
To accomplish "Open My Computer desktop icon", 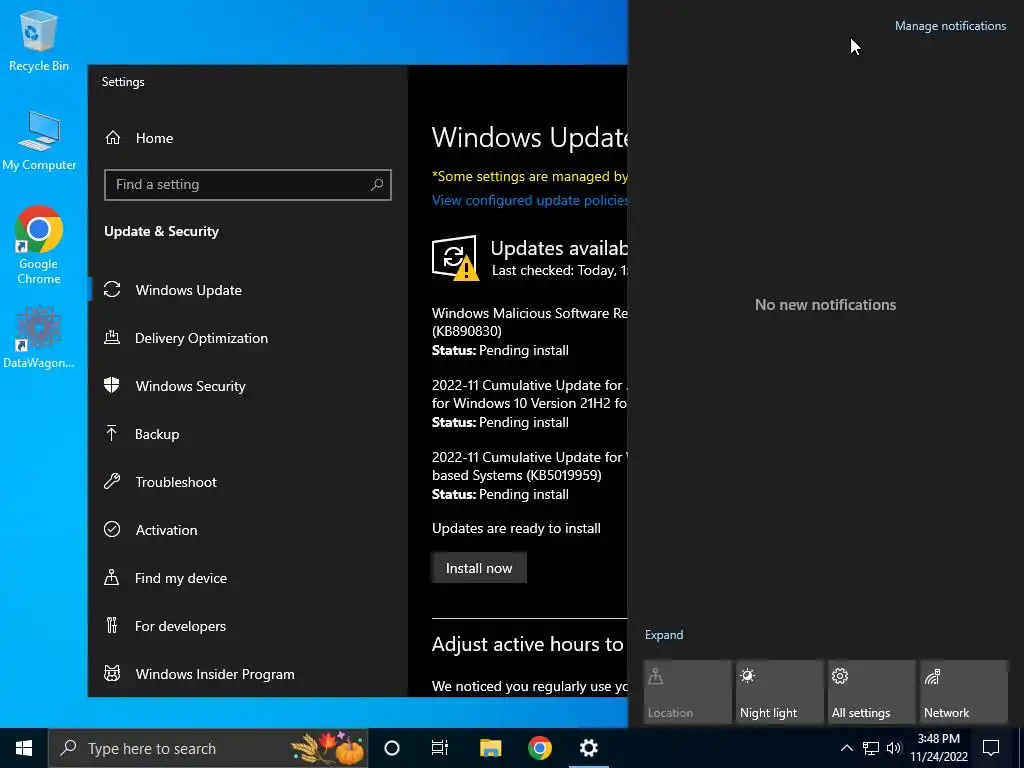I will pos(39,141).
